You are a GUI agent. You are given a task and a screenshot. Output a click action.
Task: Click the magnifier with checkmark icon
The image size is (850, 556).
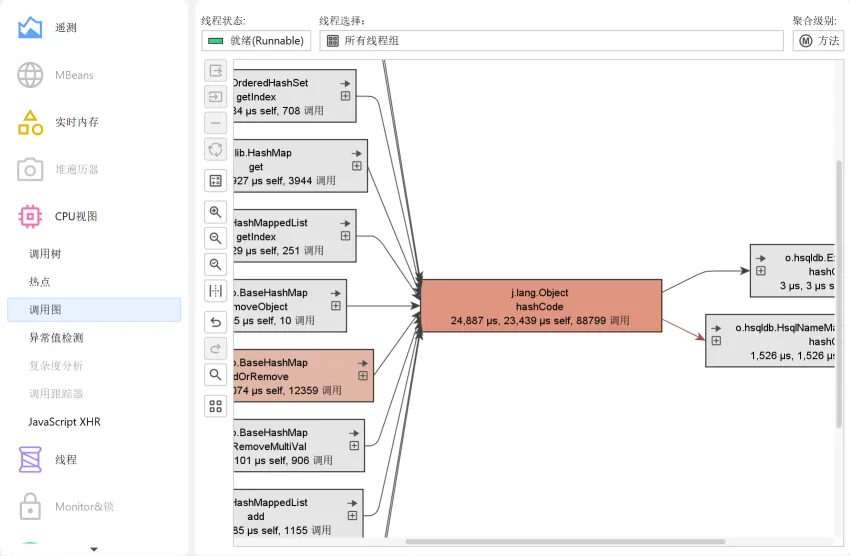(x=215, y=264)
